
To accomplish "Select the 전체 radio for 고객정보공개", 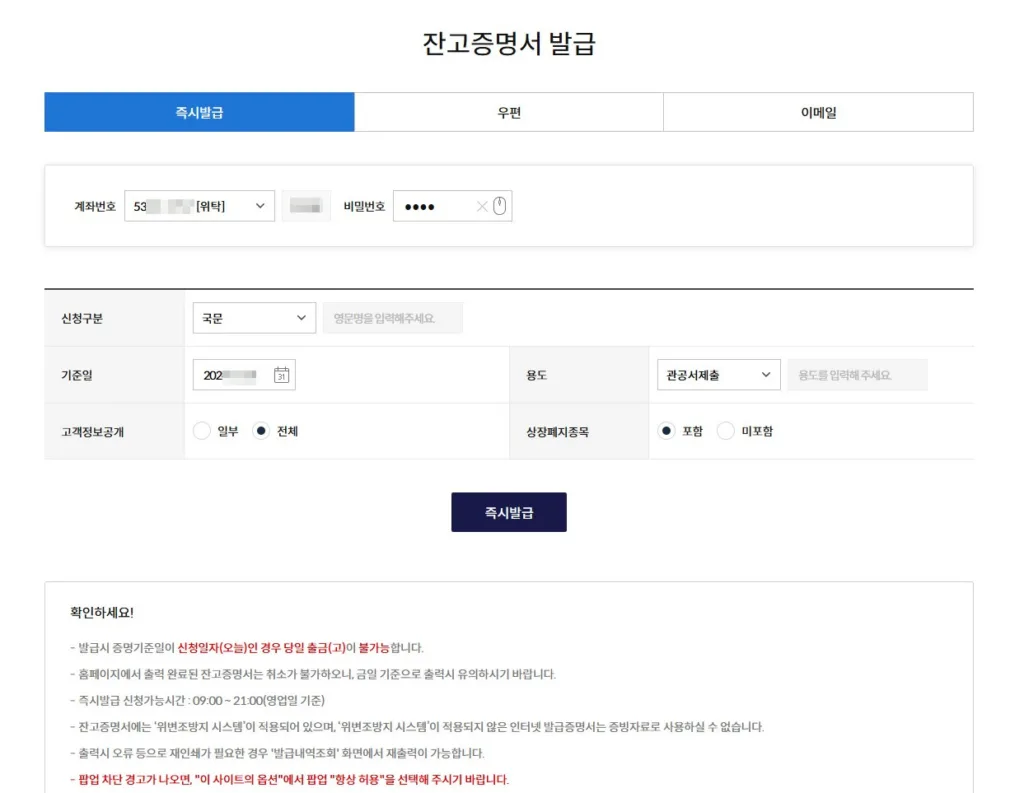I will pos(262,431).
